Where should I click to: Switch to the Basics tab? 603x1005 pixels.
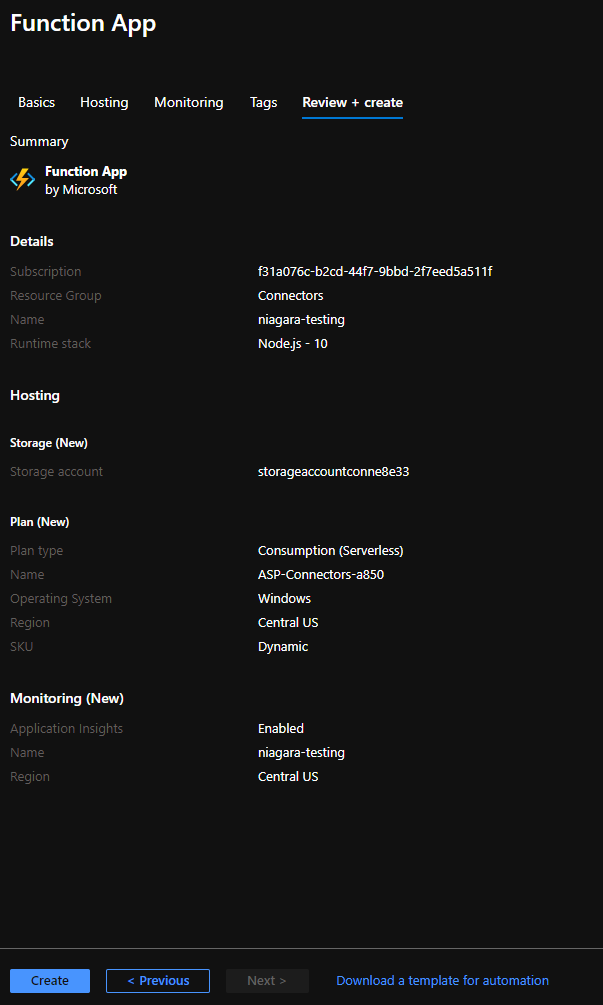click(37, 102)
